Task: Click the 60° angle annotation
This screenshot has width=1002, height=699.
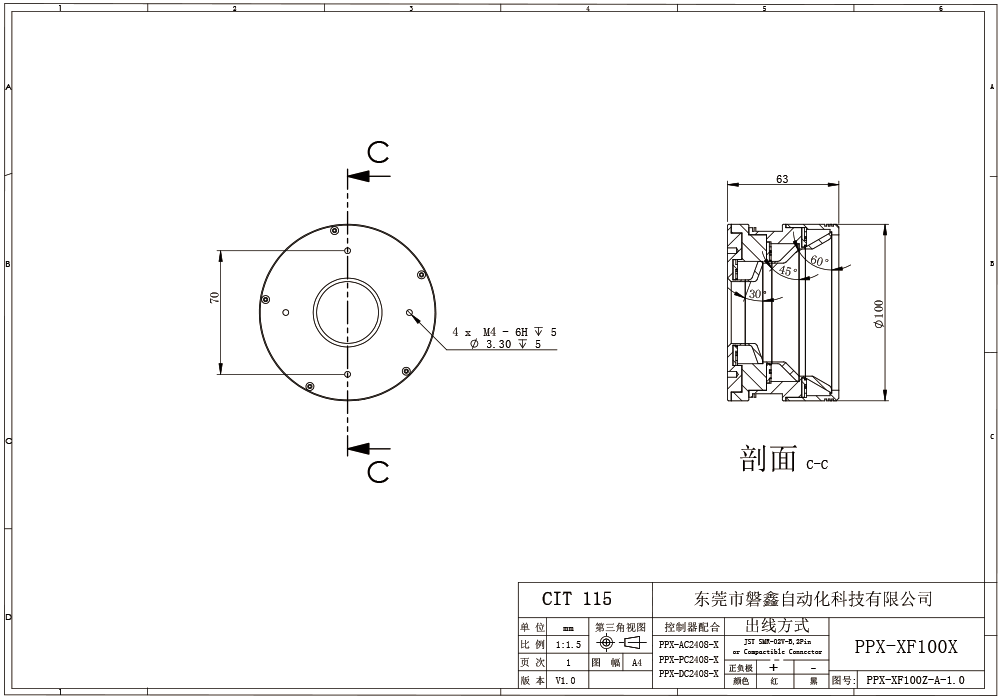Action: point(820,261)
